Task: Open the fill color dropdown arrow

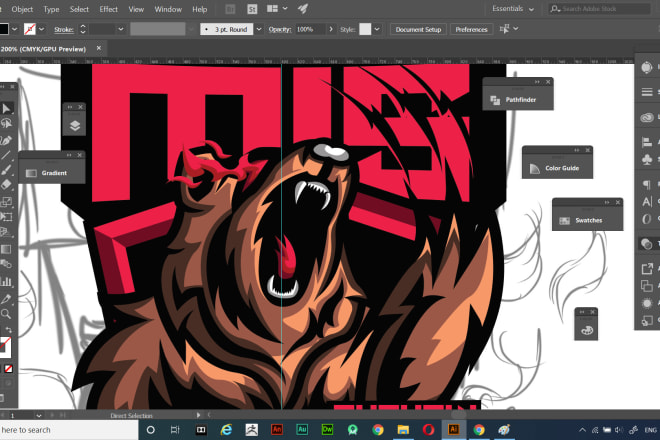Action: click(15, 29)
